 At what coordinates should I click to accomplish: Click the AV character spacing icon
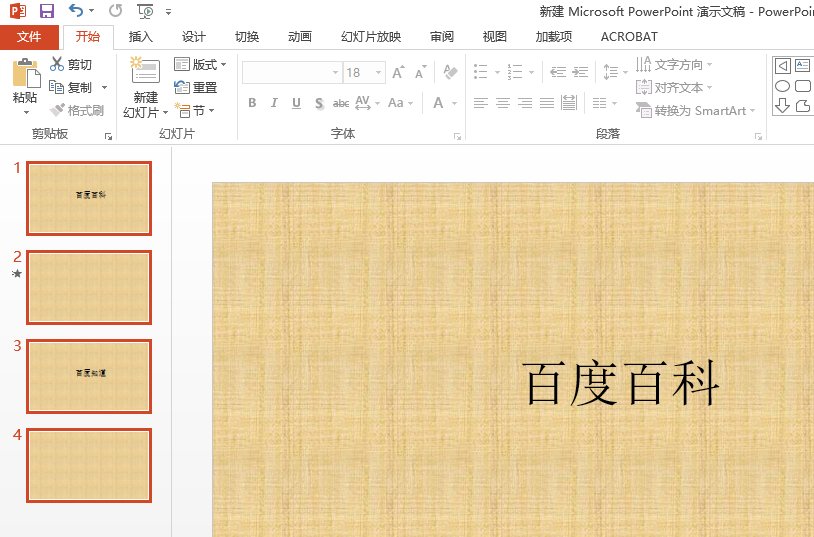(x=363, y=103)
